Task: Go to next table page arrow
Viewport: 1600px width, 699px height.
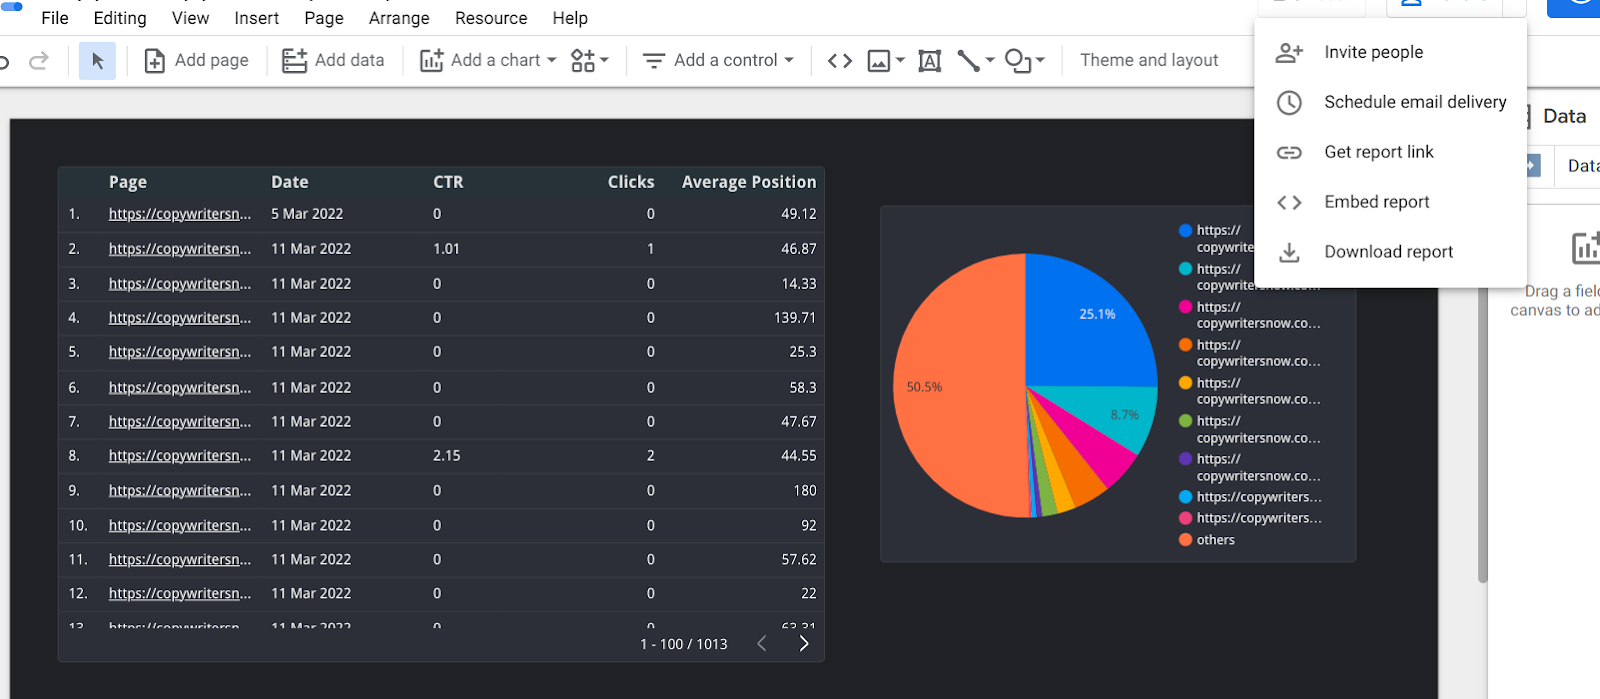Action: click(x=803, y=644)
